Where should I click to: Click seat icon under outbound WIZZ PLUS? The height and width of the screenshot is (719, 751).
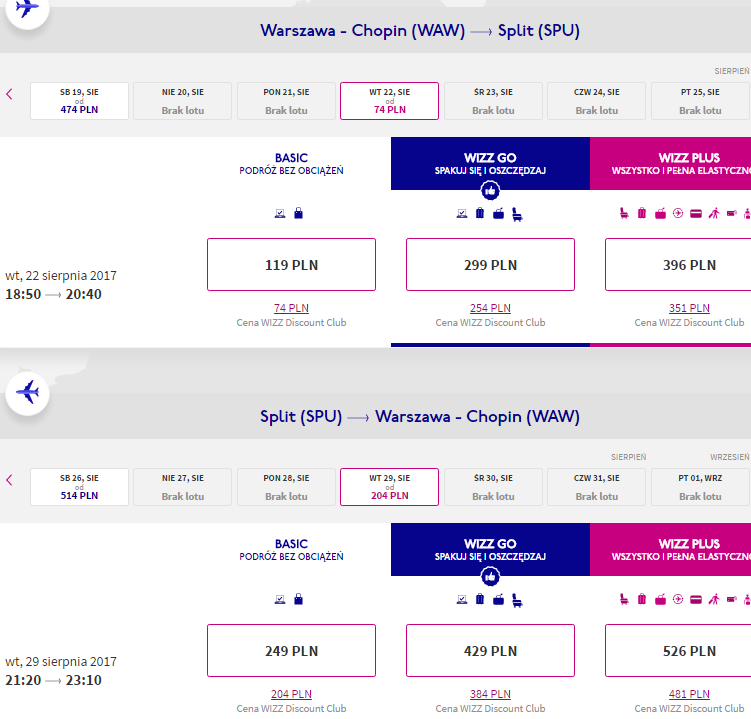click(624, 213)
